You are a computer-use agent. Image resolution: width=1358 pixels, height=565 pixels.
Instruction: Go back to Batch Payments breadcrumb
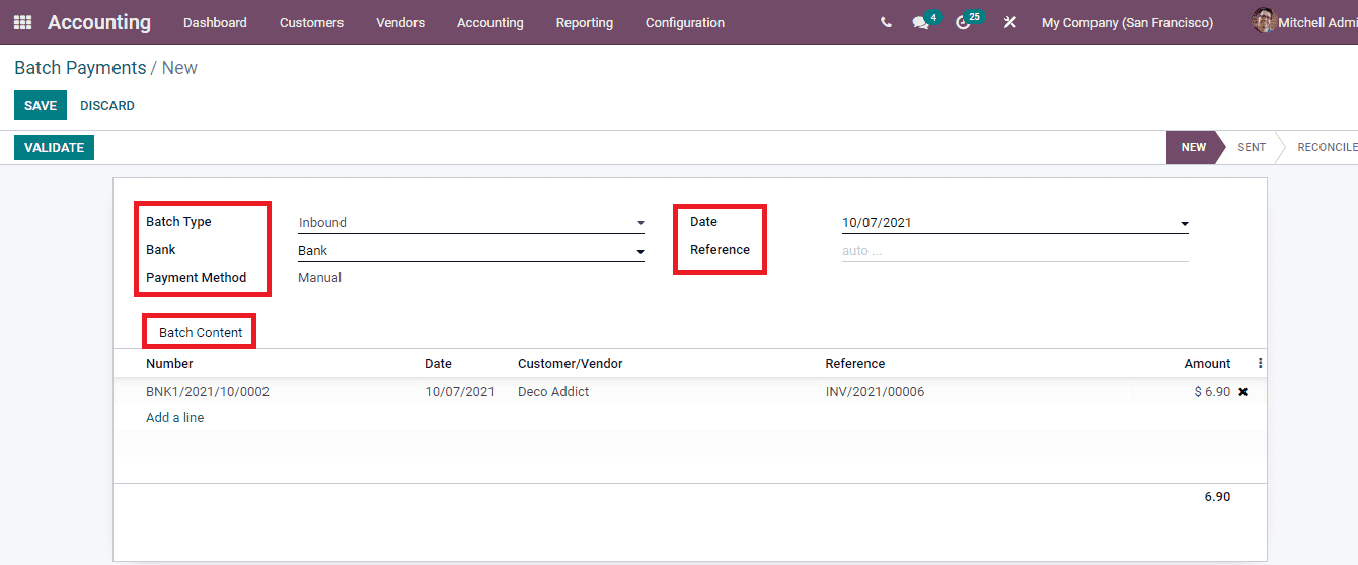coord(80,68)
